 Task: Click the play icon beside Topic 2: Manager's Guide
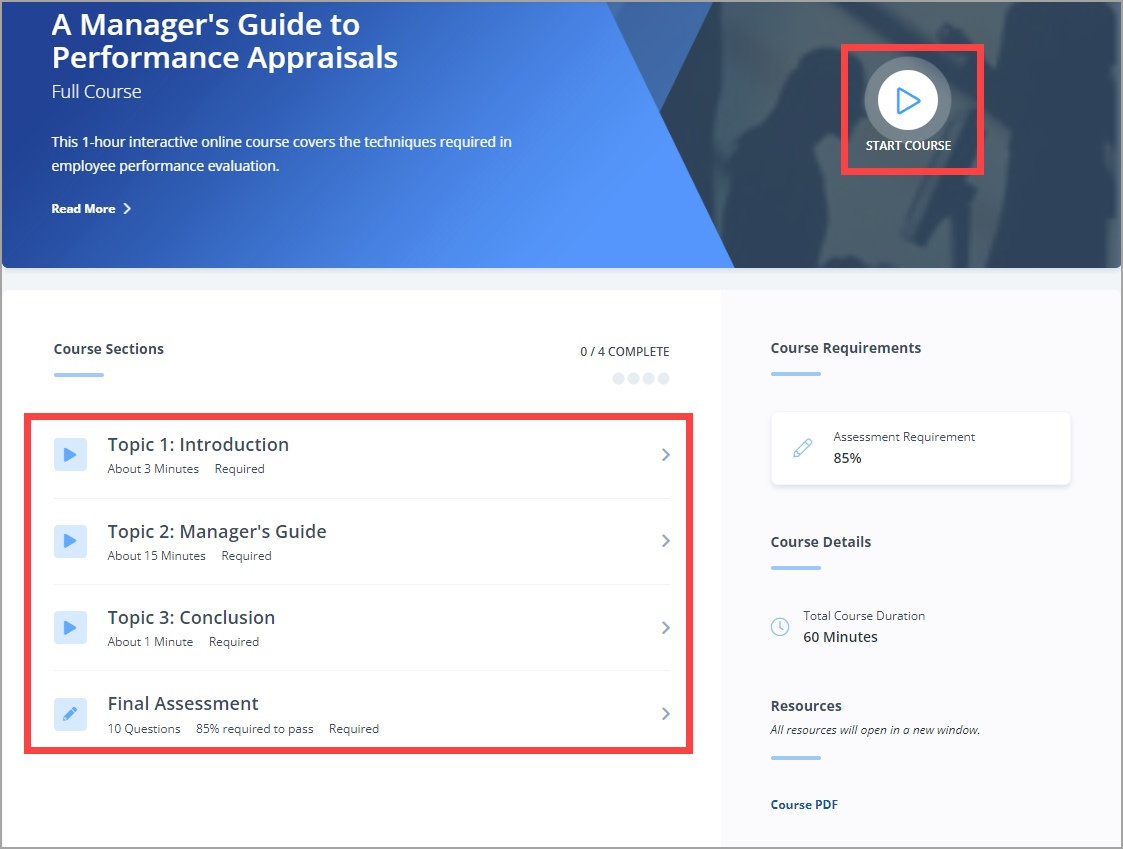click(x=70, y=541)
